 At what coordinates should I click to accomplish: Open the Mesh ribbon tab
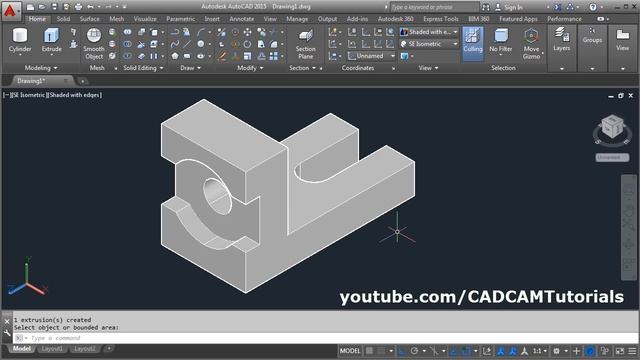coord(116,19)
